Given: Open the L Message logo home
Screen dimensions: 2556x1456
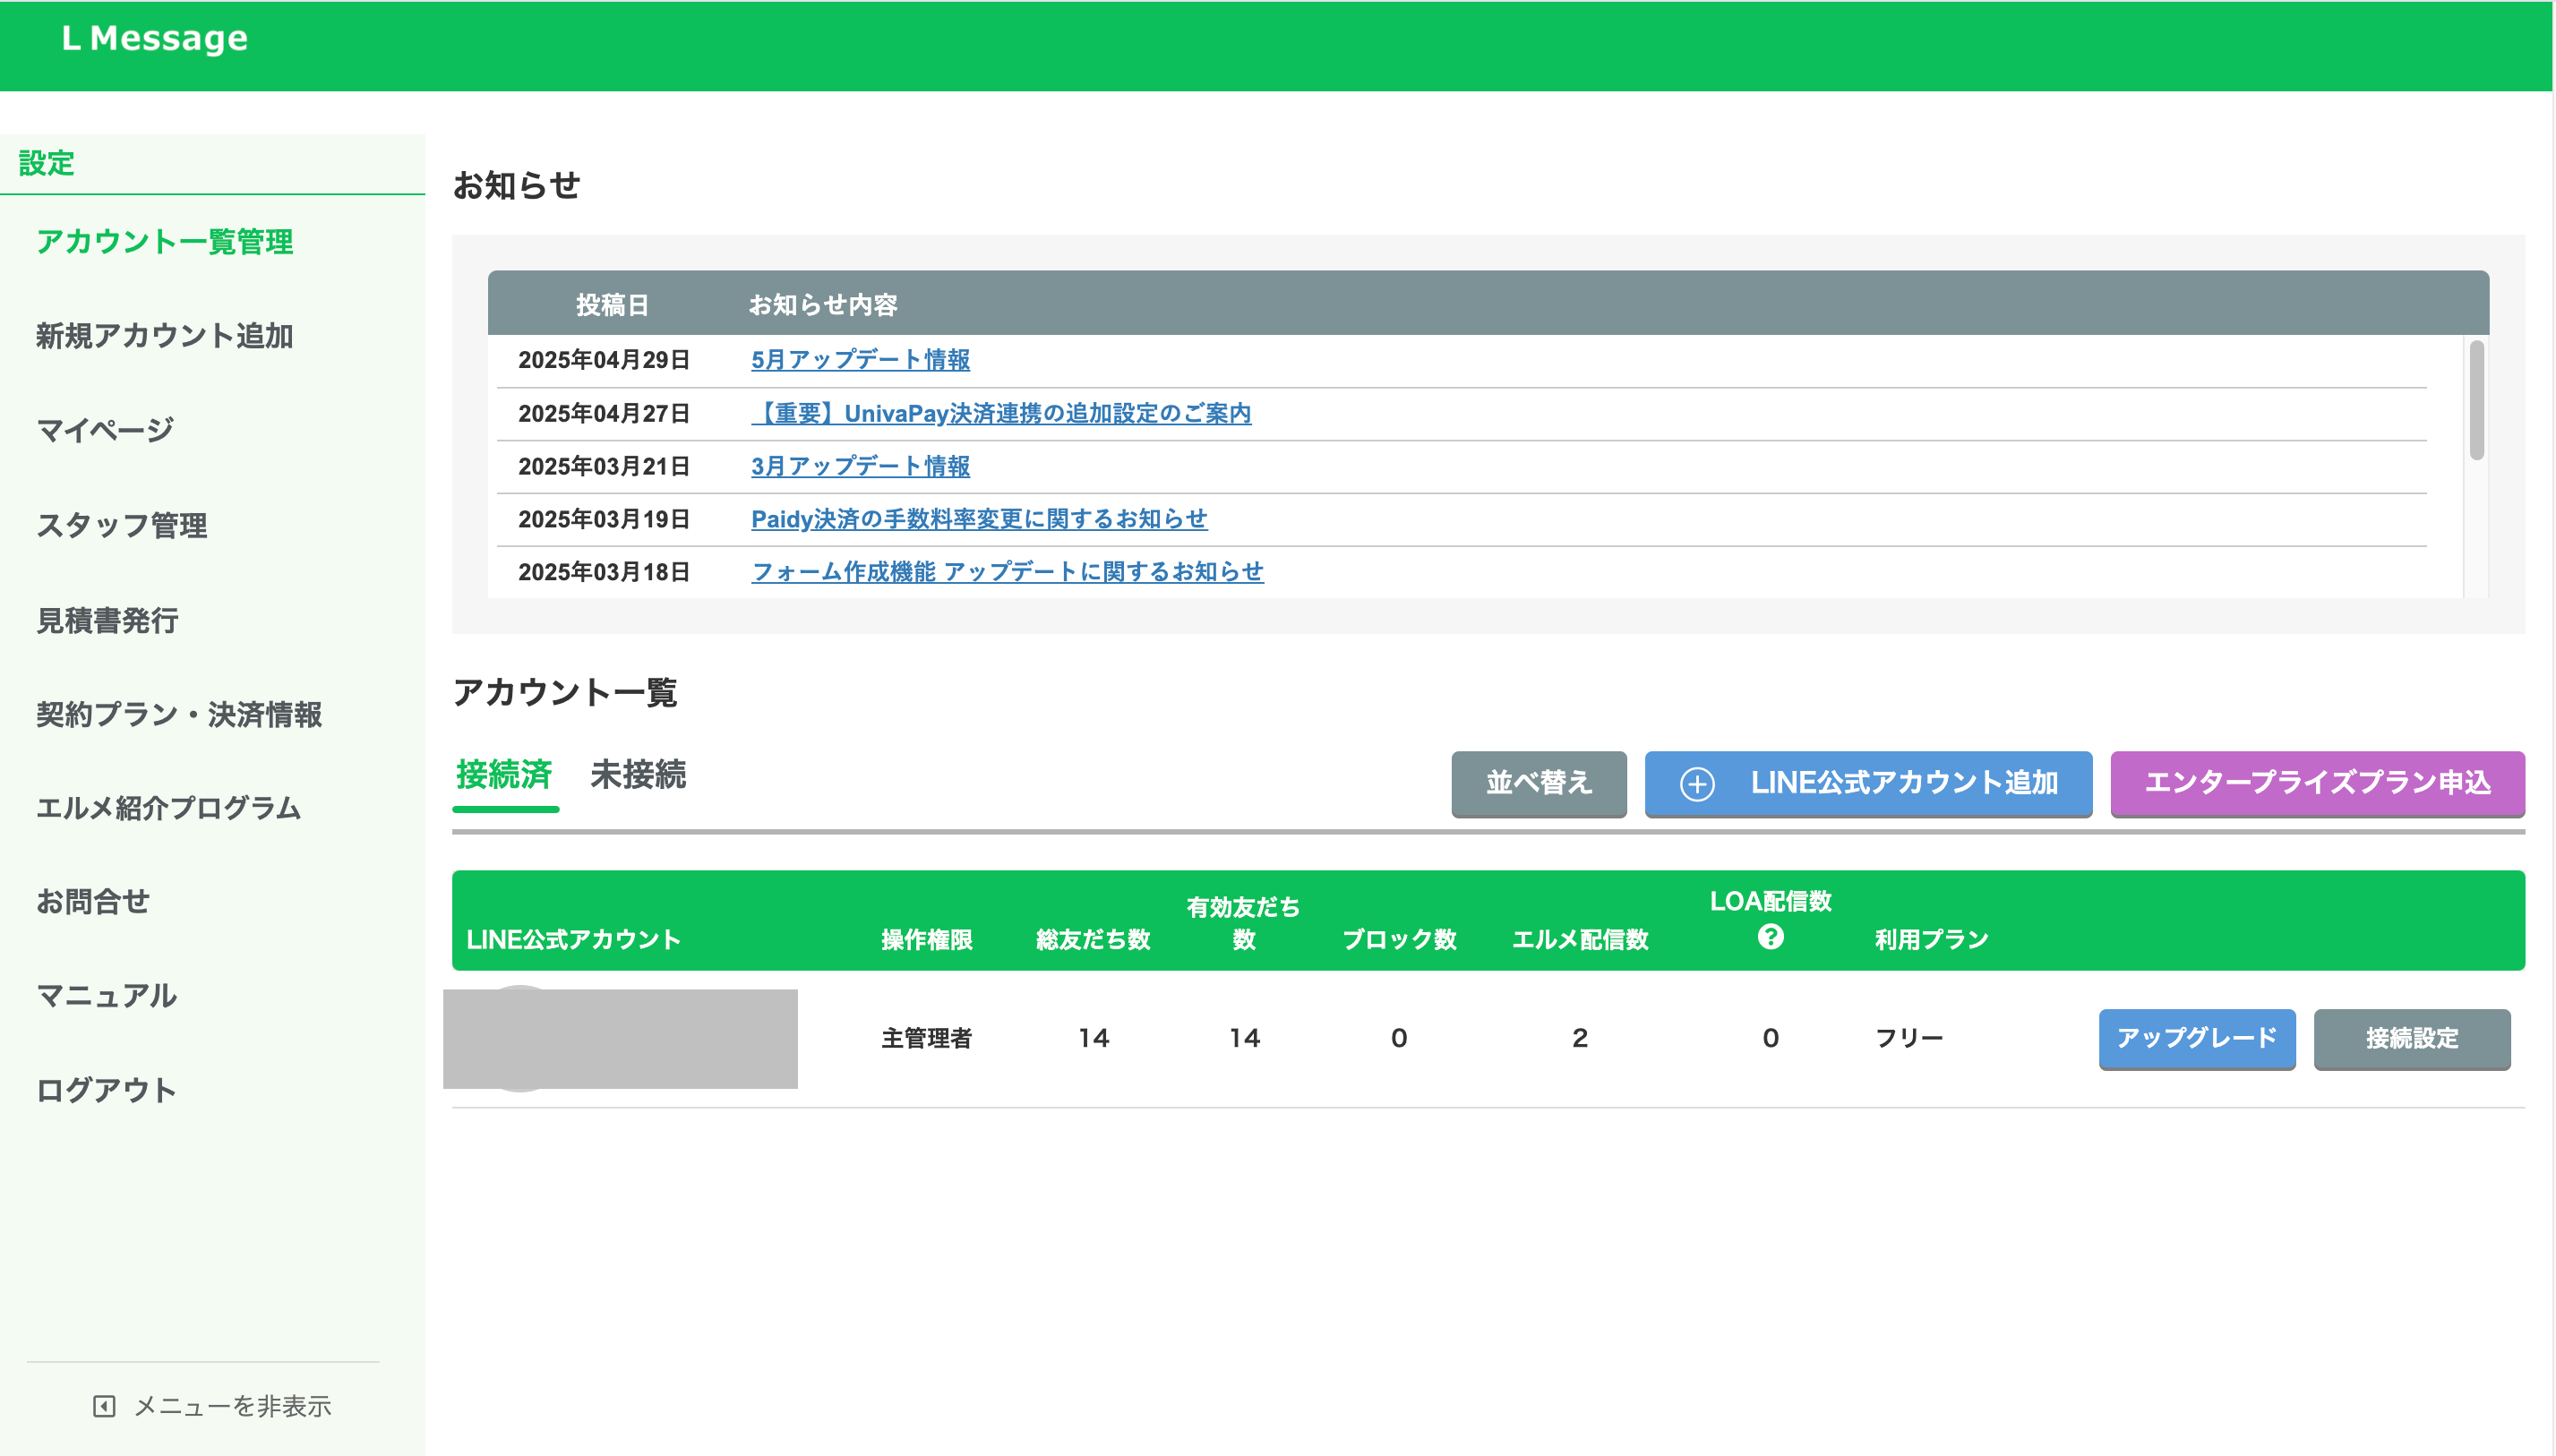Looking at the screenshot, I should click(x=155, y=38).
